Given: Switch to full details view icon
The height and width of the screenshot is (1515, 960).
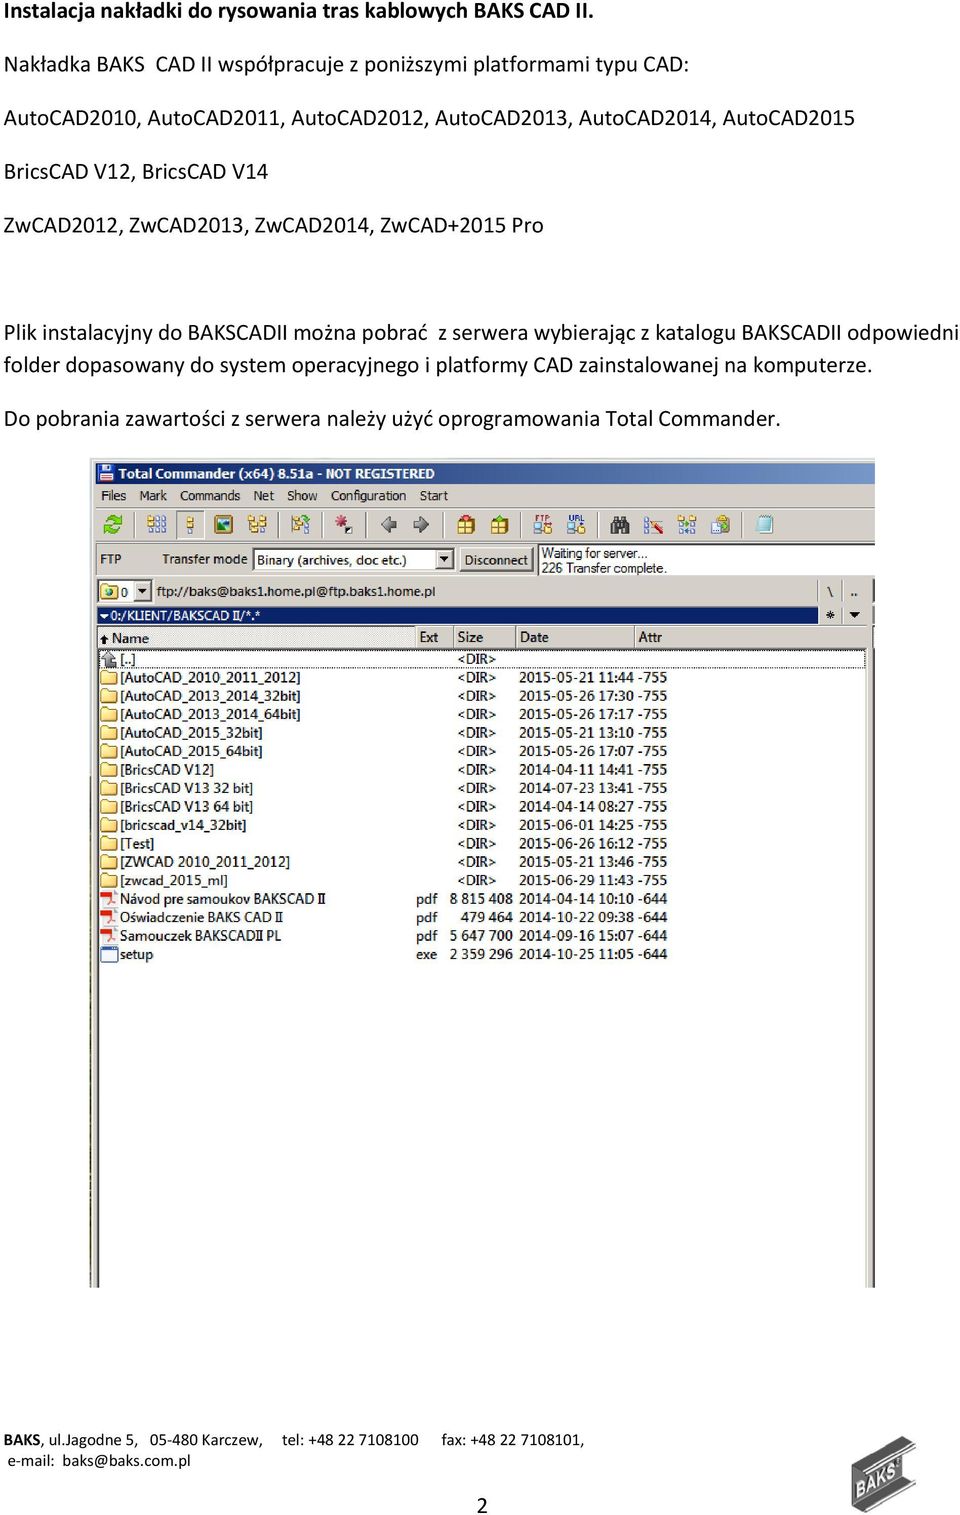Looking at the screenshot, I should pos(190,524).
